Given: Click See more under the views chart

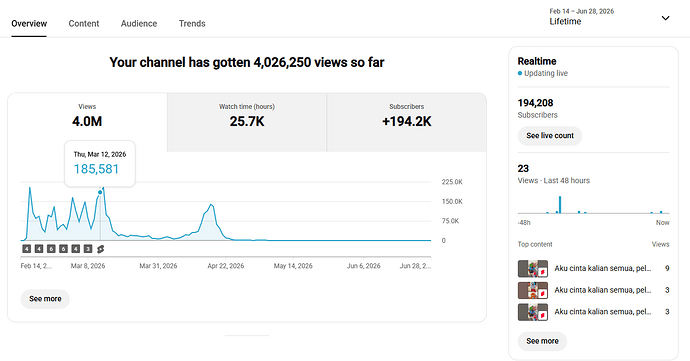Looking at the screenshot, I should click(45, 299).
